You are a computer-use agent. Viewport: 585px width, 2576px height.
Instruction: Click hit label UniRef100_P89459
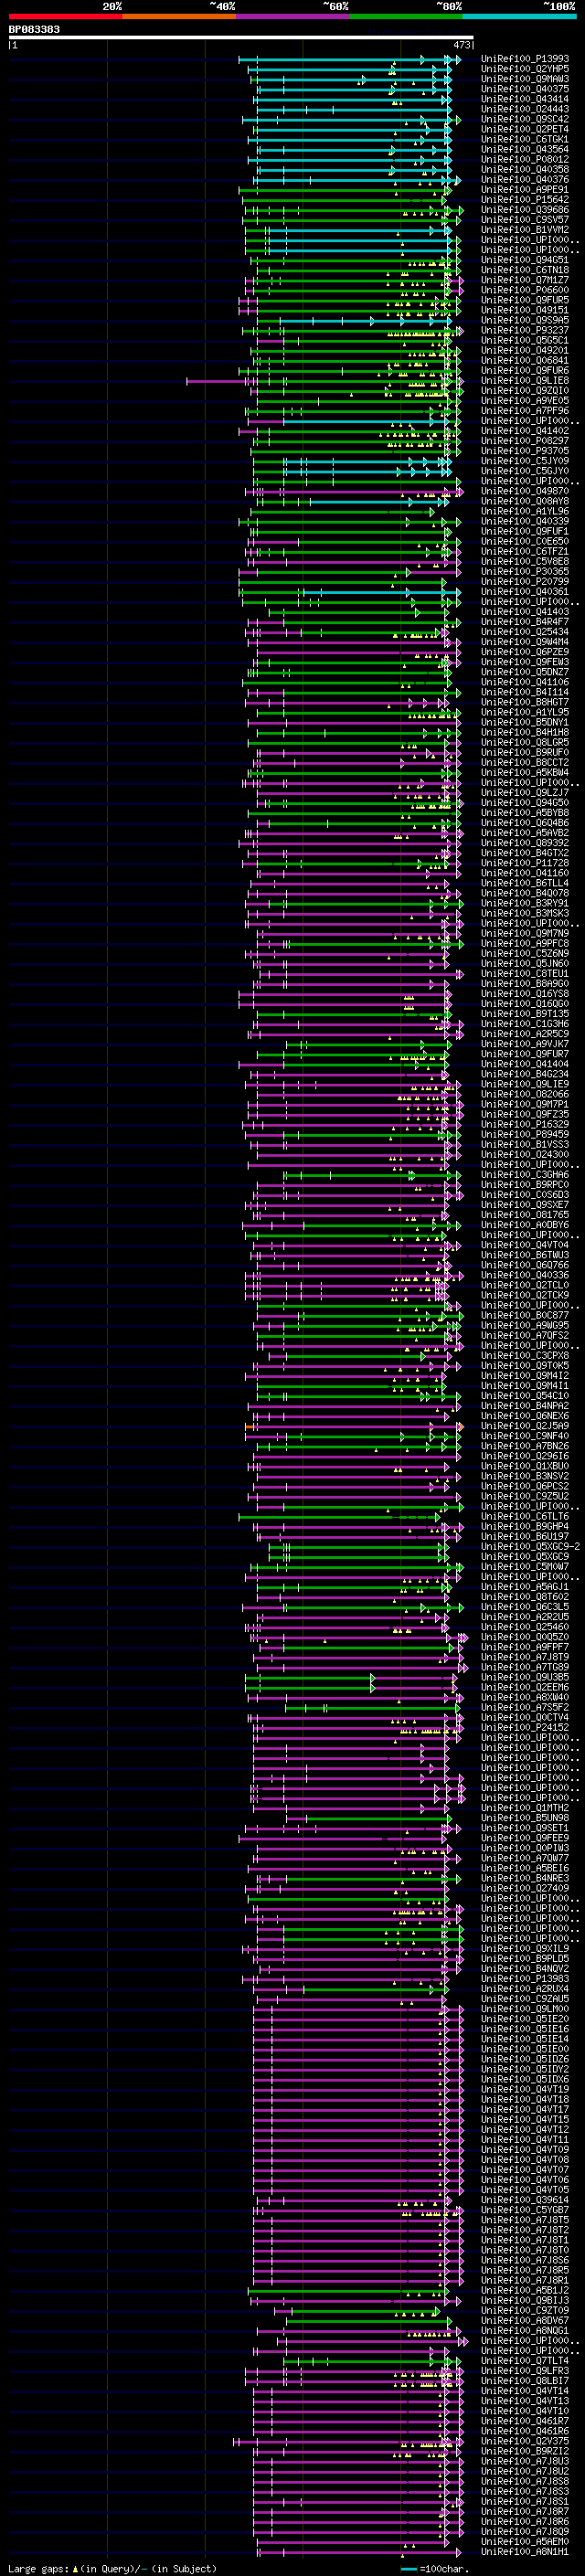pos(525,1134)
